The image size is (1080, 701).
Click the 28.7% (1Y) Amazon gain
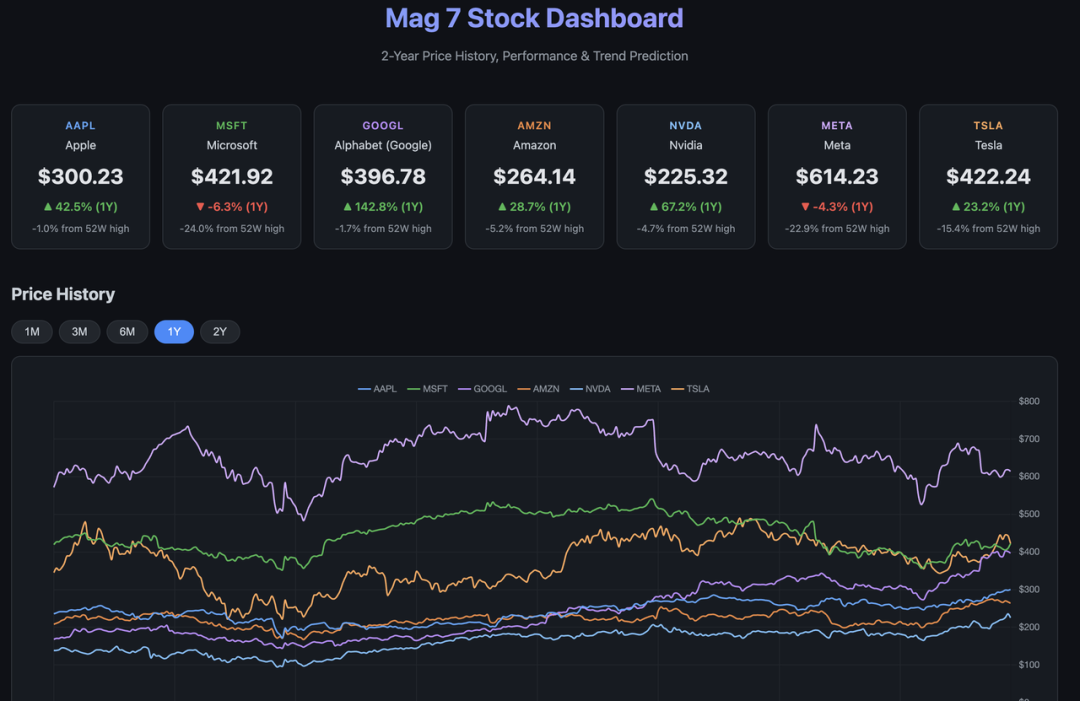click(x=534, y=207)
